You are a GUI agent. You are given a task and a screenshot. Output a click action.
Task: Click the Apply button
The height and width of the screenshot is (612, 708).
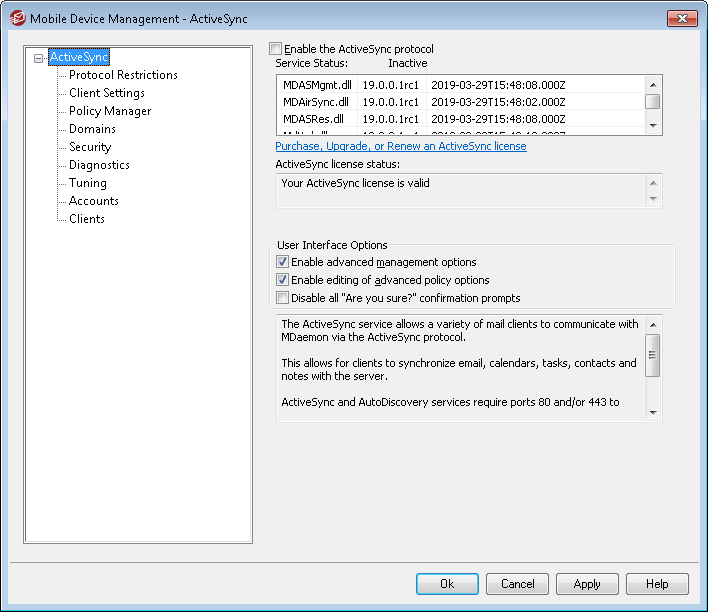[x=587, y=584]
